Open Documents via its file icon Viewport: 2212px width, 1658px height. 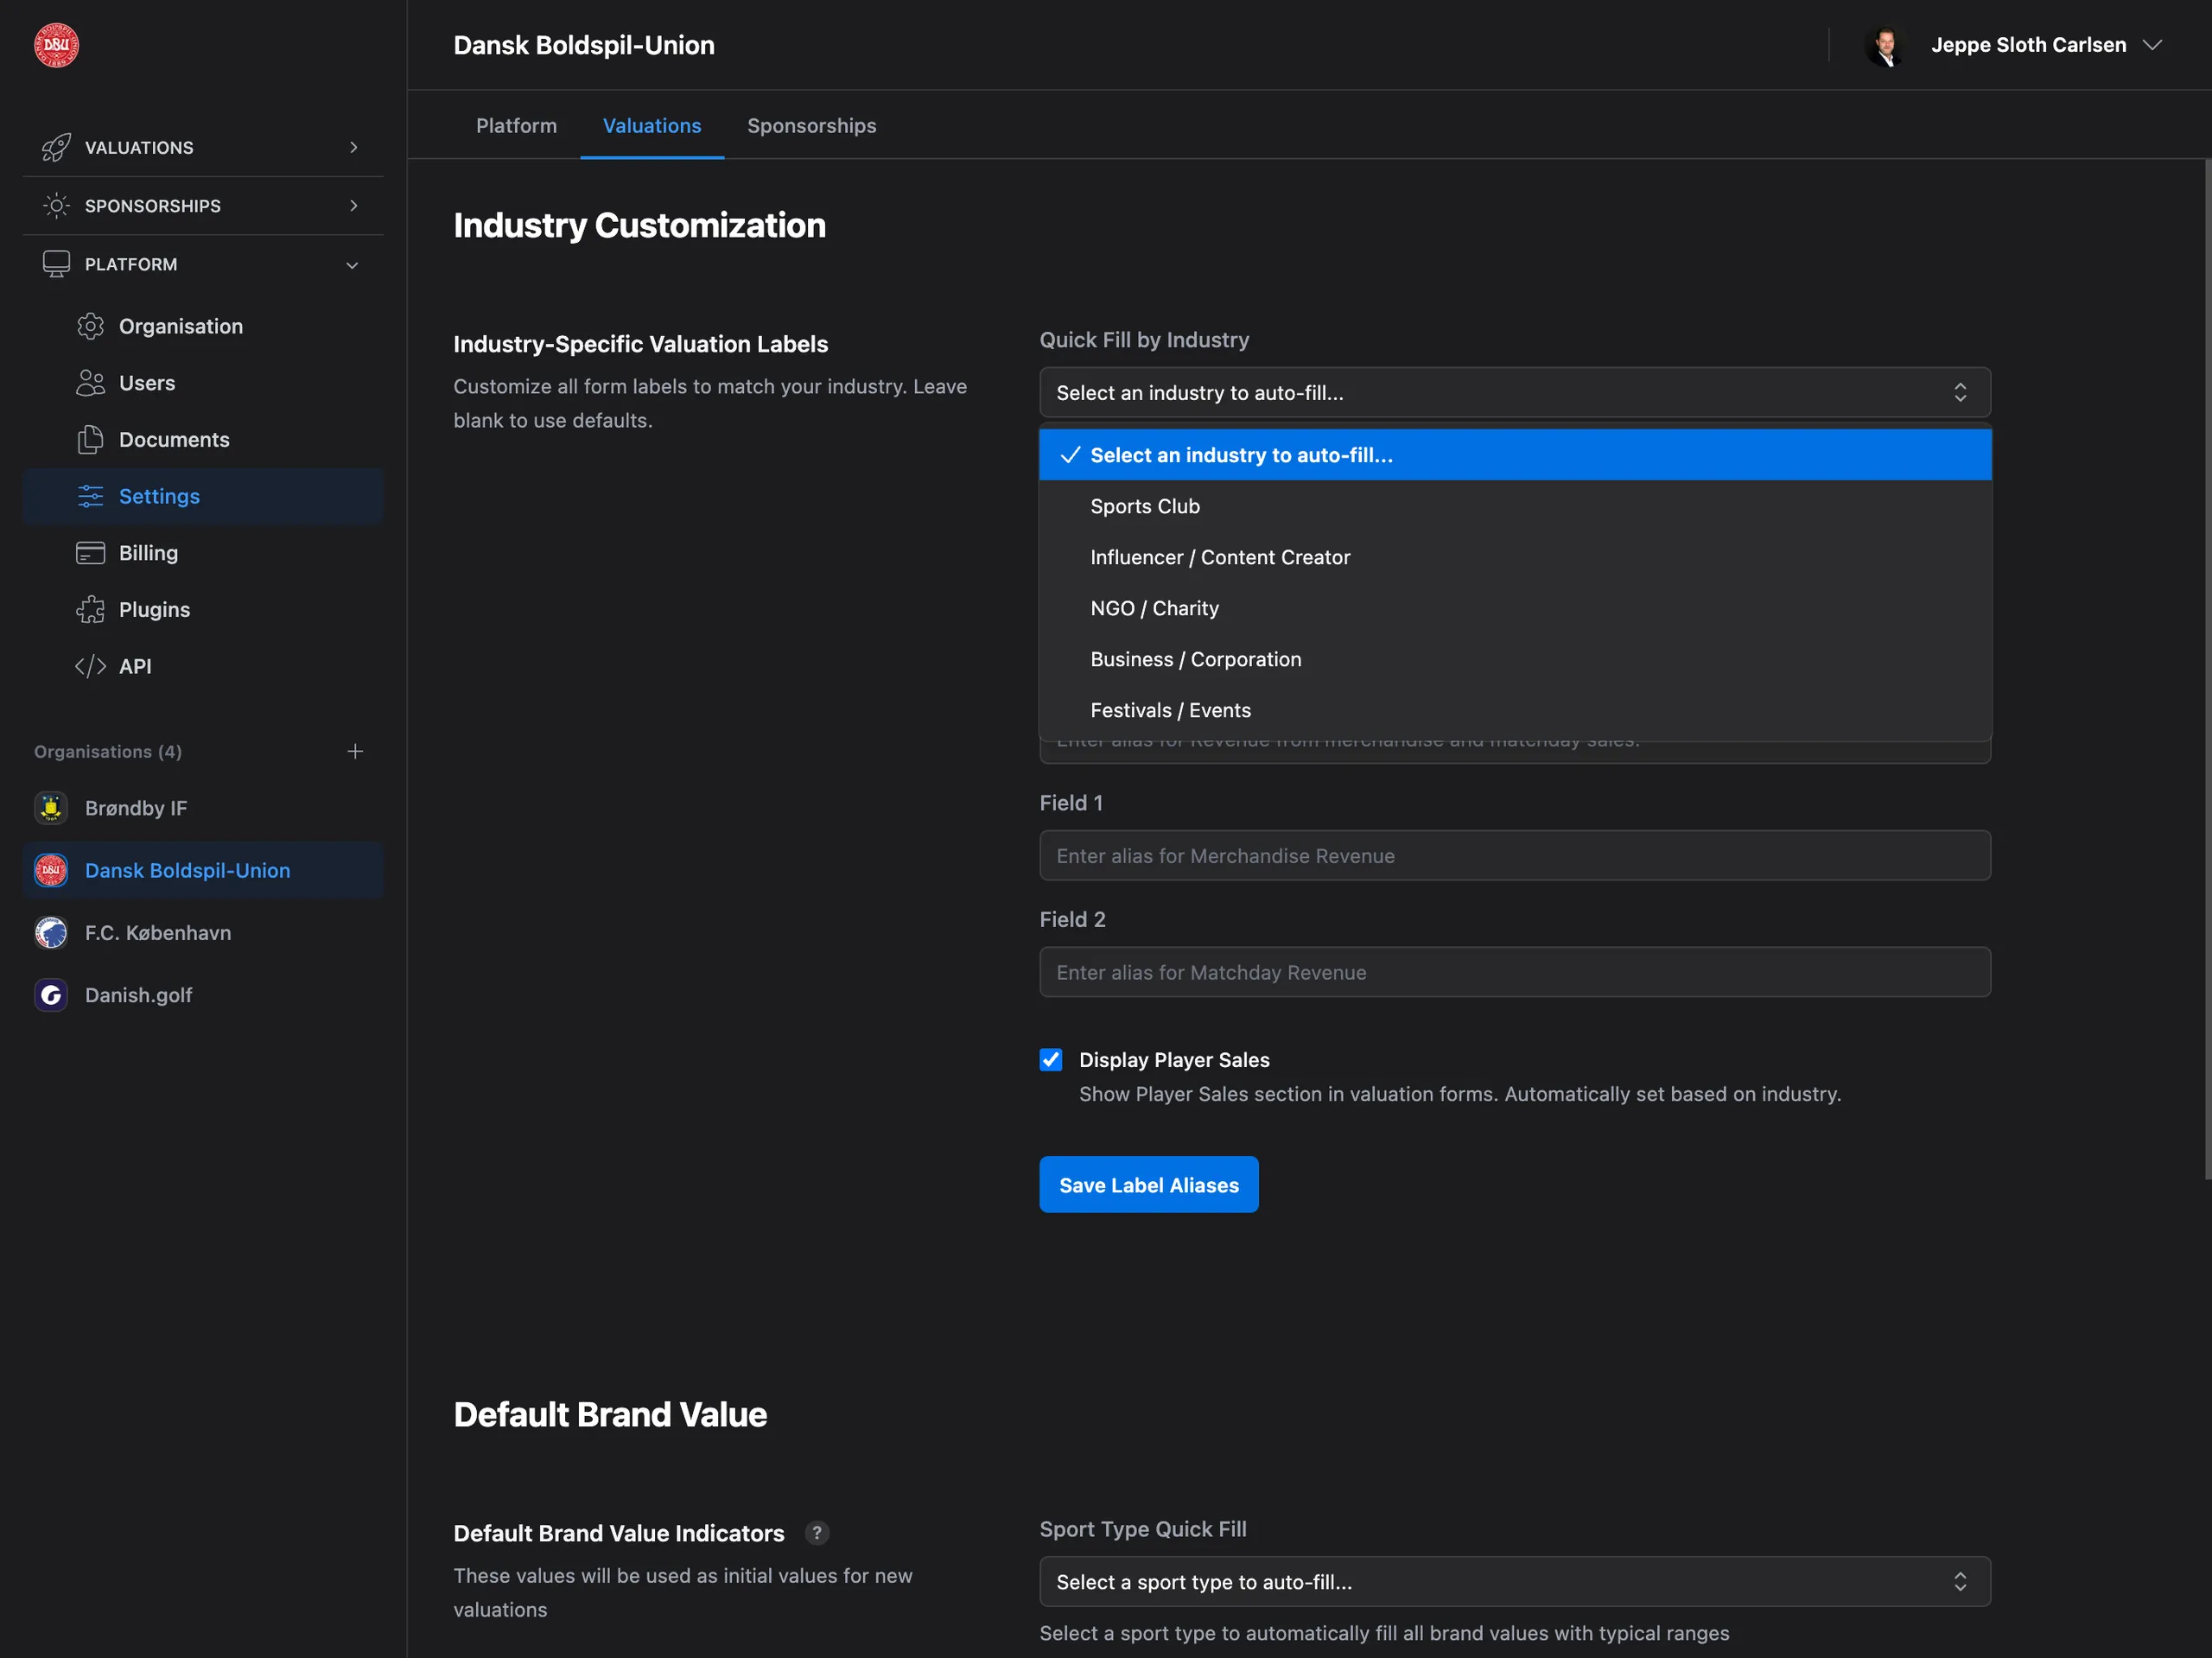click(x=90, y=440)
